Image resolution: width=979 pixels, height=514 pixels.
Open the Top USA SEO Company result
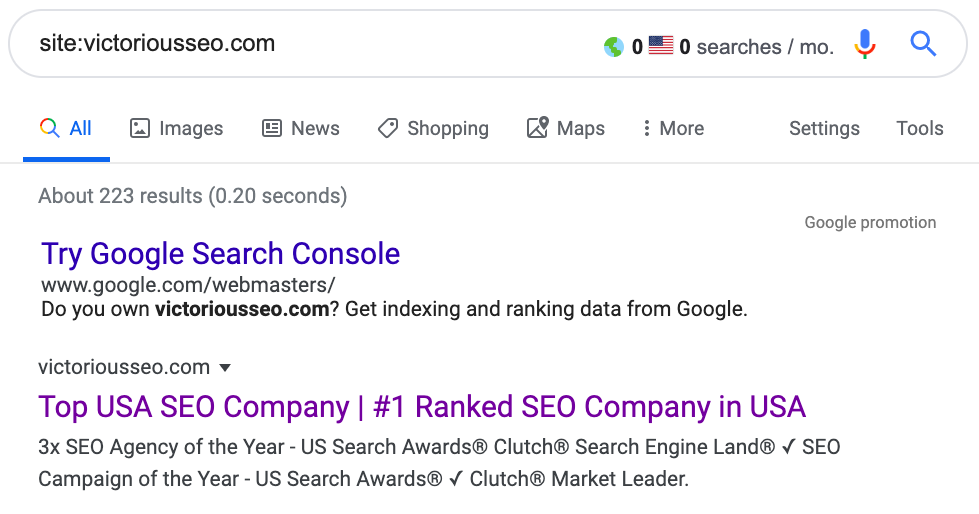point(422,407)
